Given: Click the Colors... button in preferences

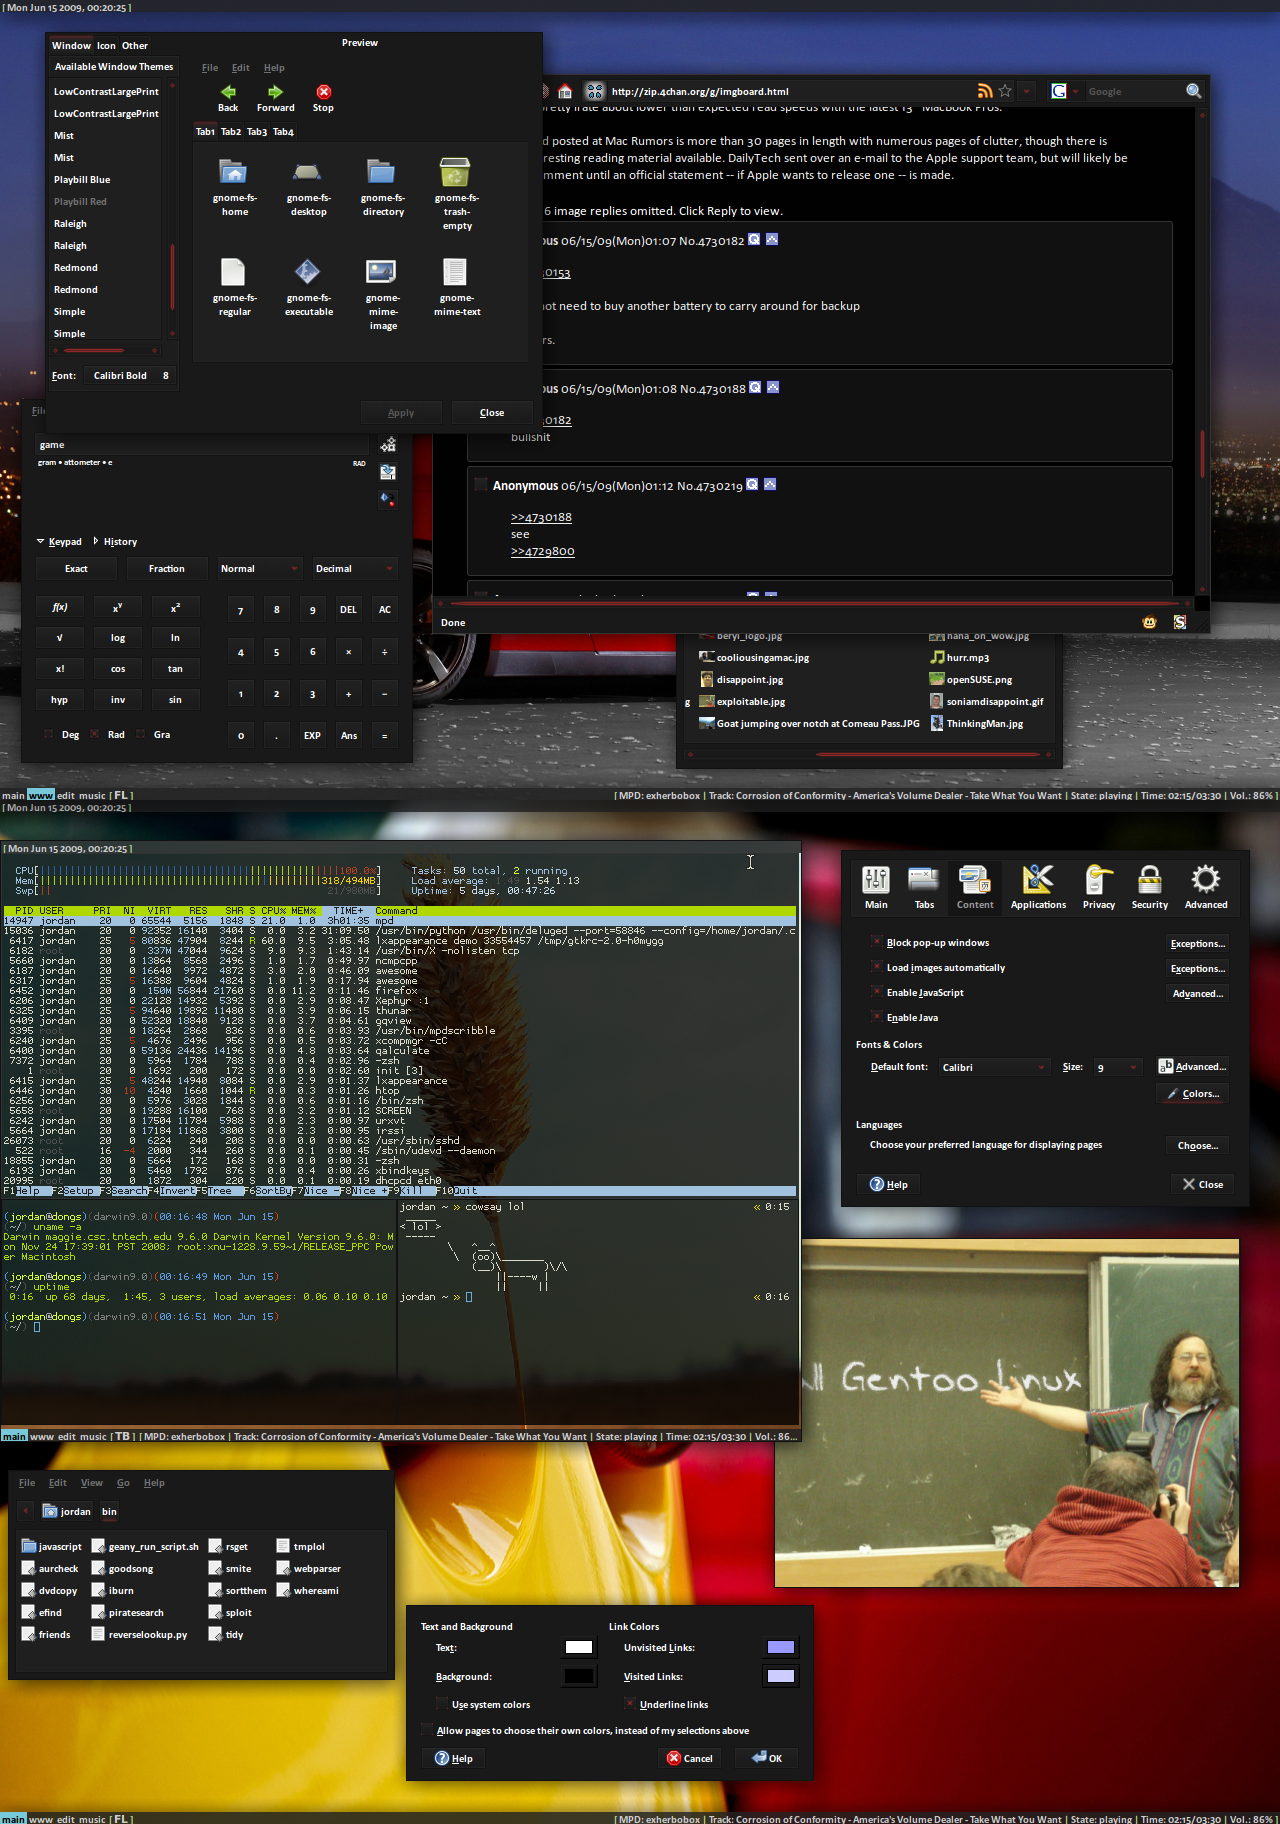Looking at the screenshot, I should pyautogui.click(x=1193, y=1094).
